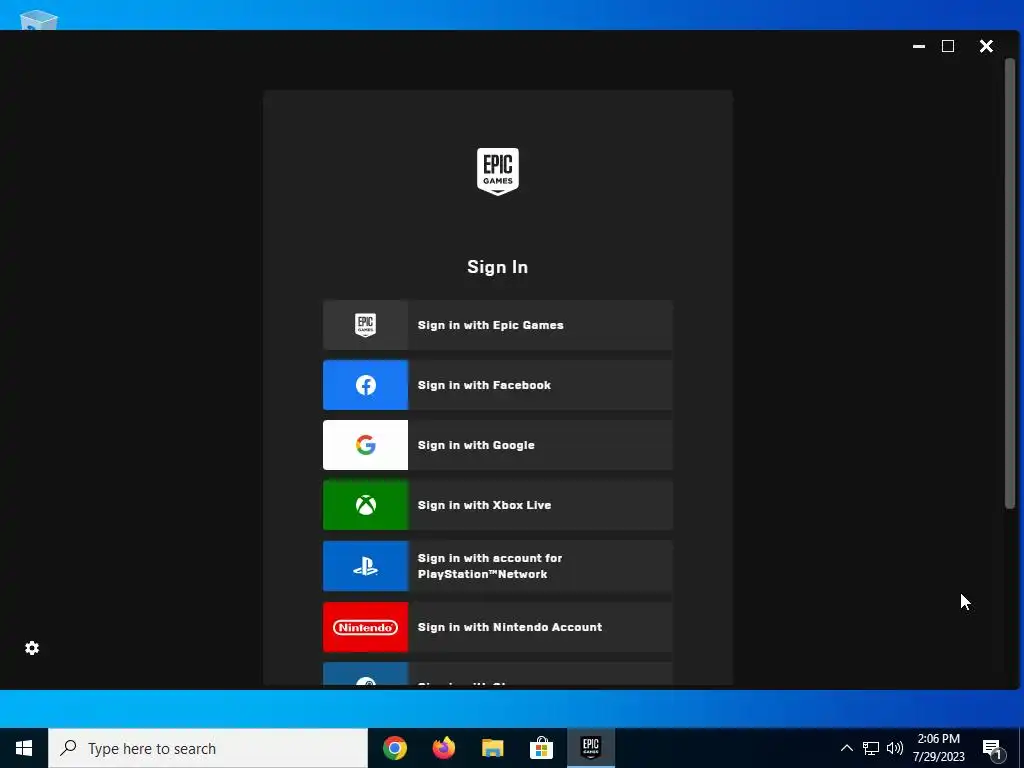The height and width of the screenshot is (768, 1024).
Task: Launch Firefox from the taskbar
Action: click(x=443, y=748)
